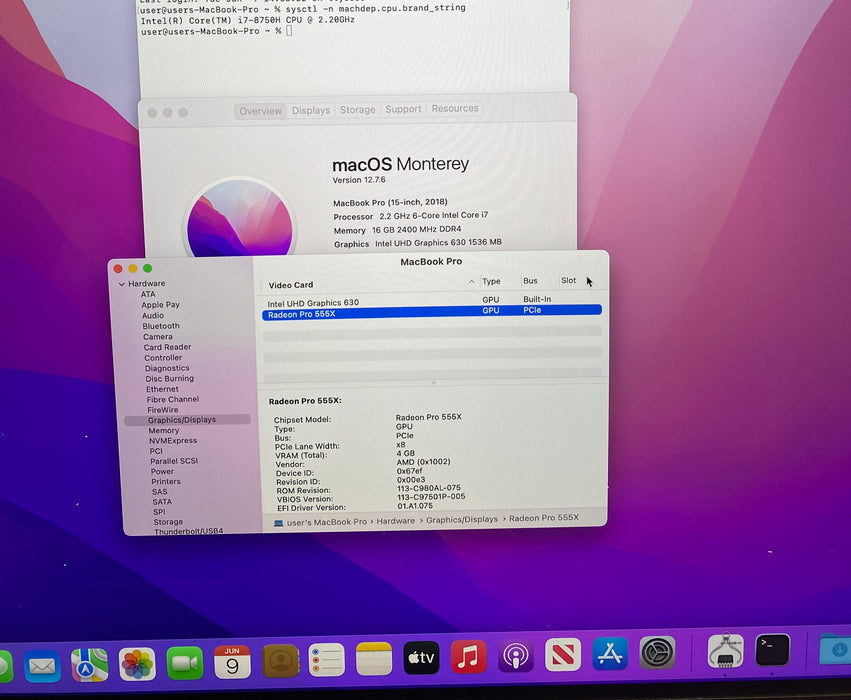This screenshot has width=851, height=700.
Task: Click Video Card column header
Action: [291, 285]
